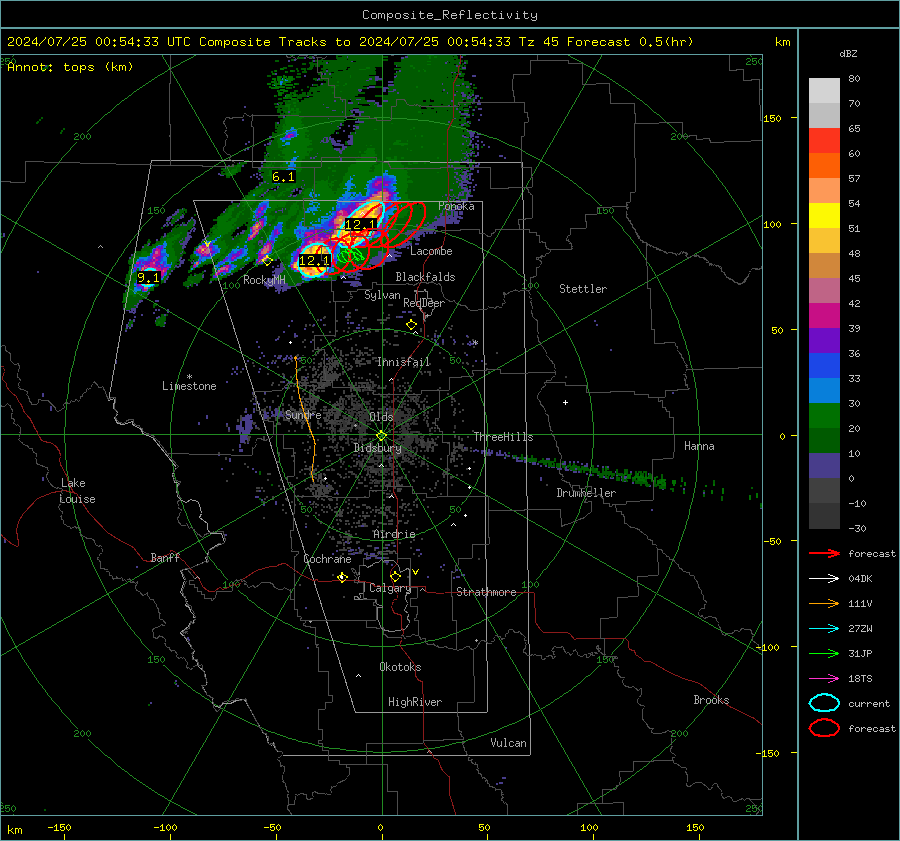
Task: Click the Okotoks city label
Action: (400, 667)
